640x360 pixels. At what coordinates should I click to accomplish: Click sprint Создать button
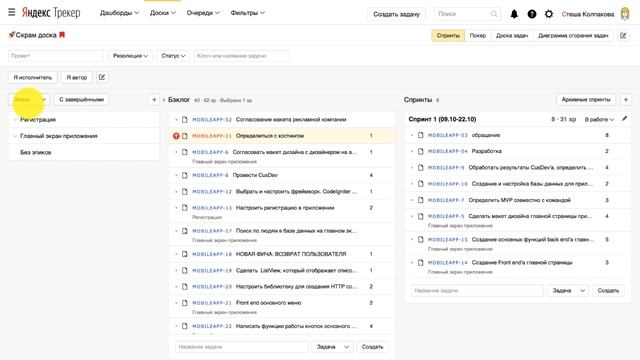click(x=608, y=291)
